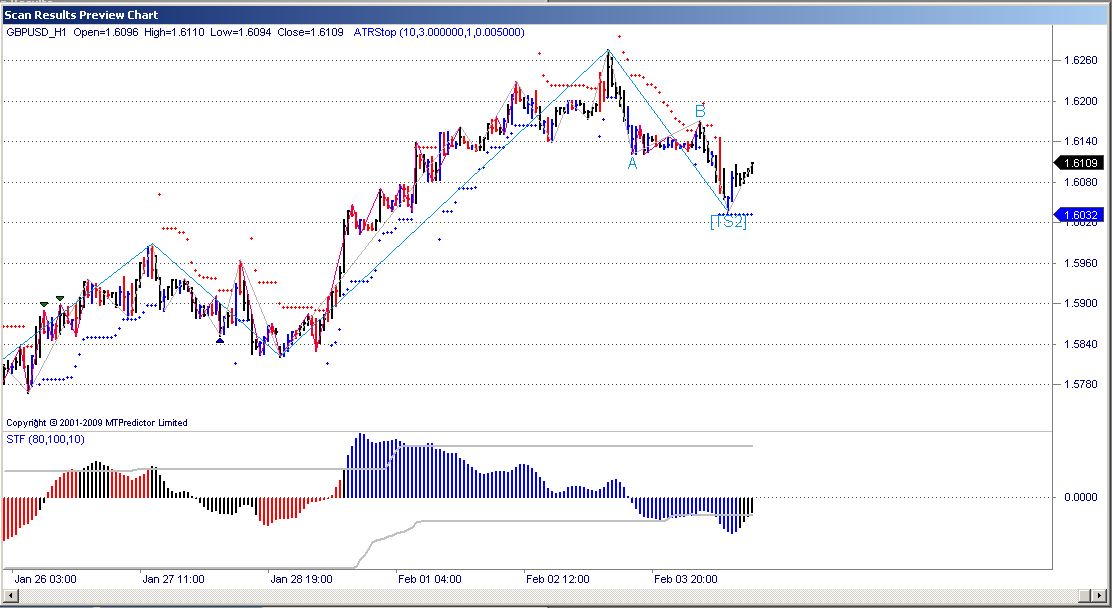
Task: Click the wave label B on chart
Action: tap(700, 111)
